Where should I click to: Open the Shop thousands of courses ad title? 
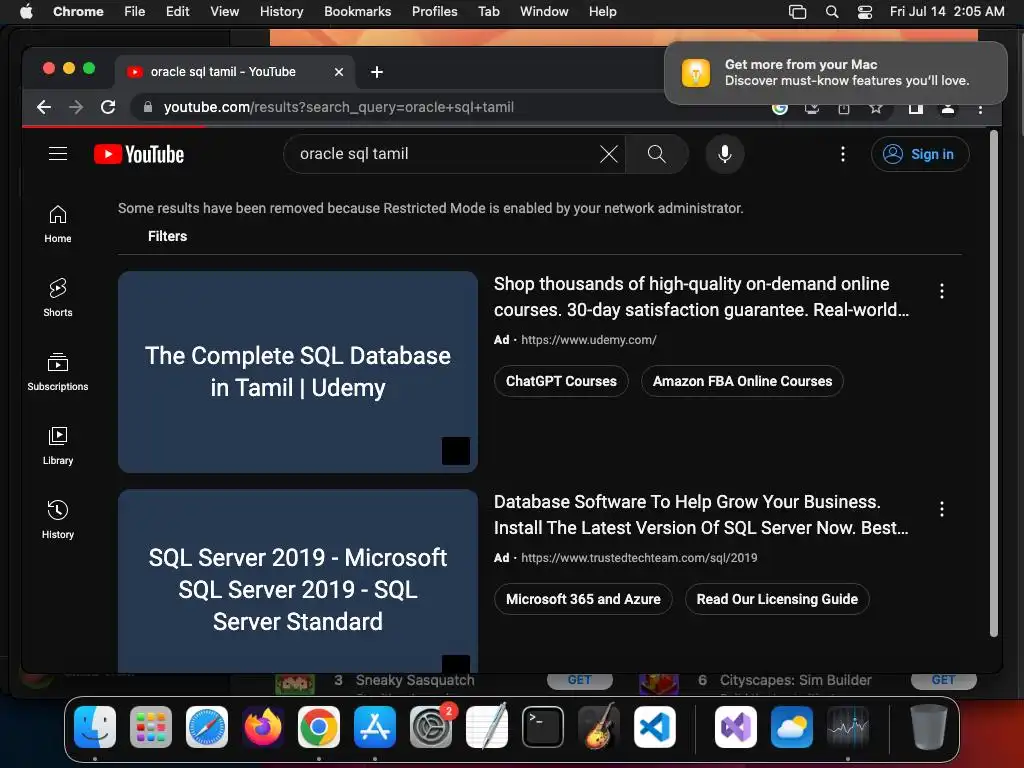[701, 297]
